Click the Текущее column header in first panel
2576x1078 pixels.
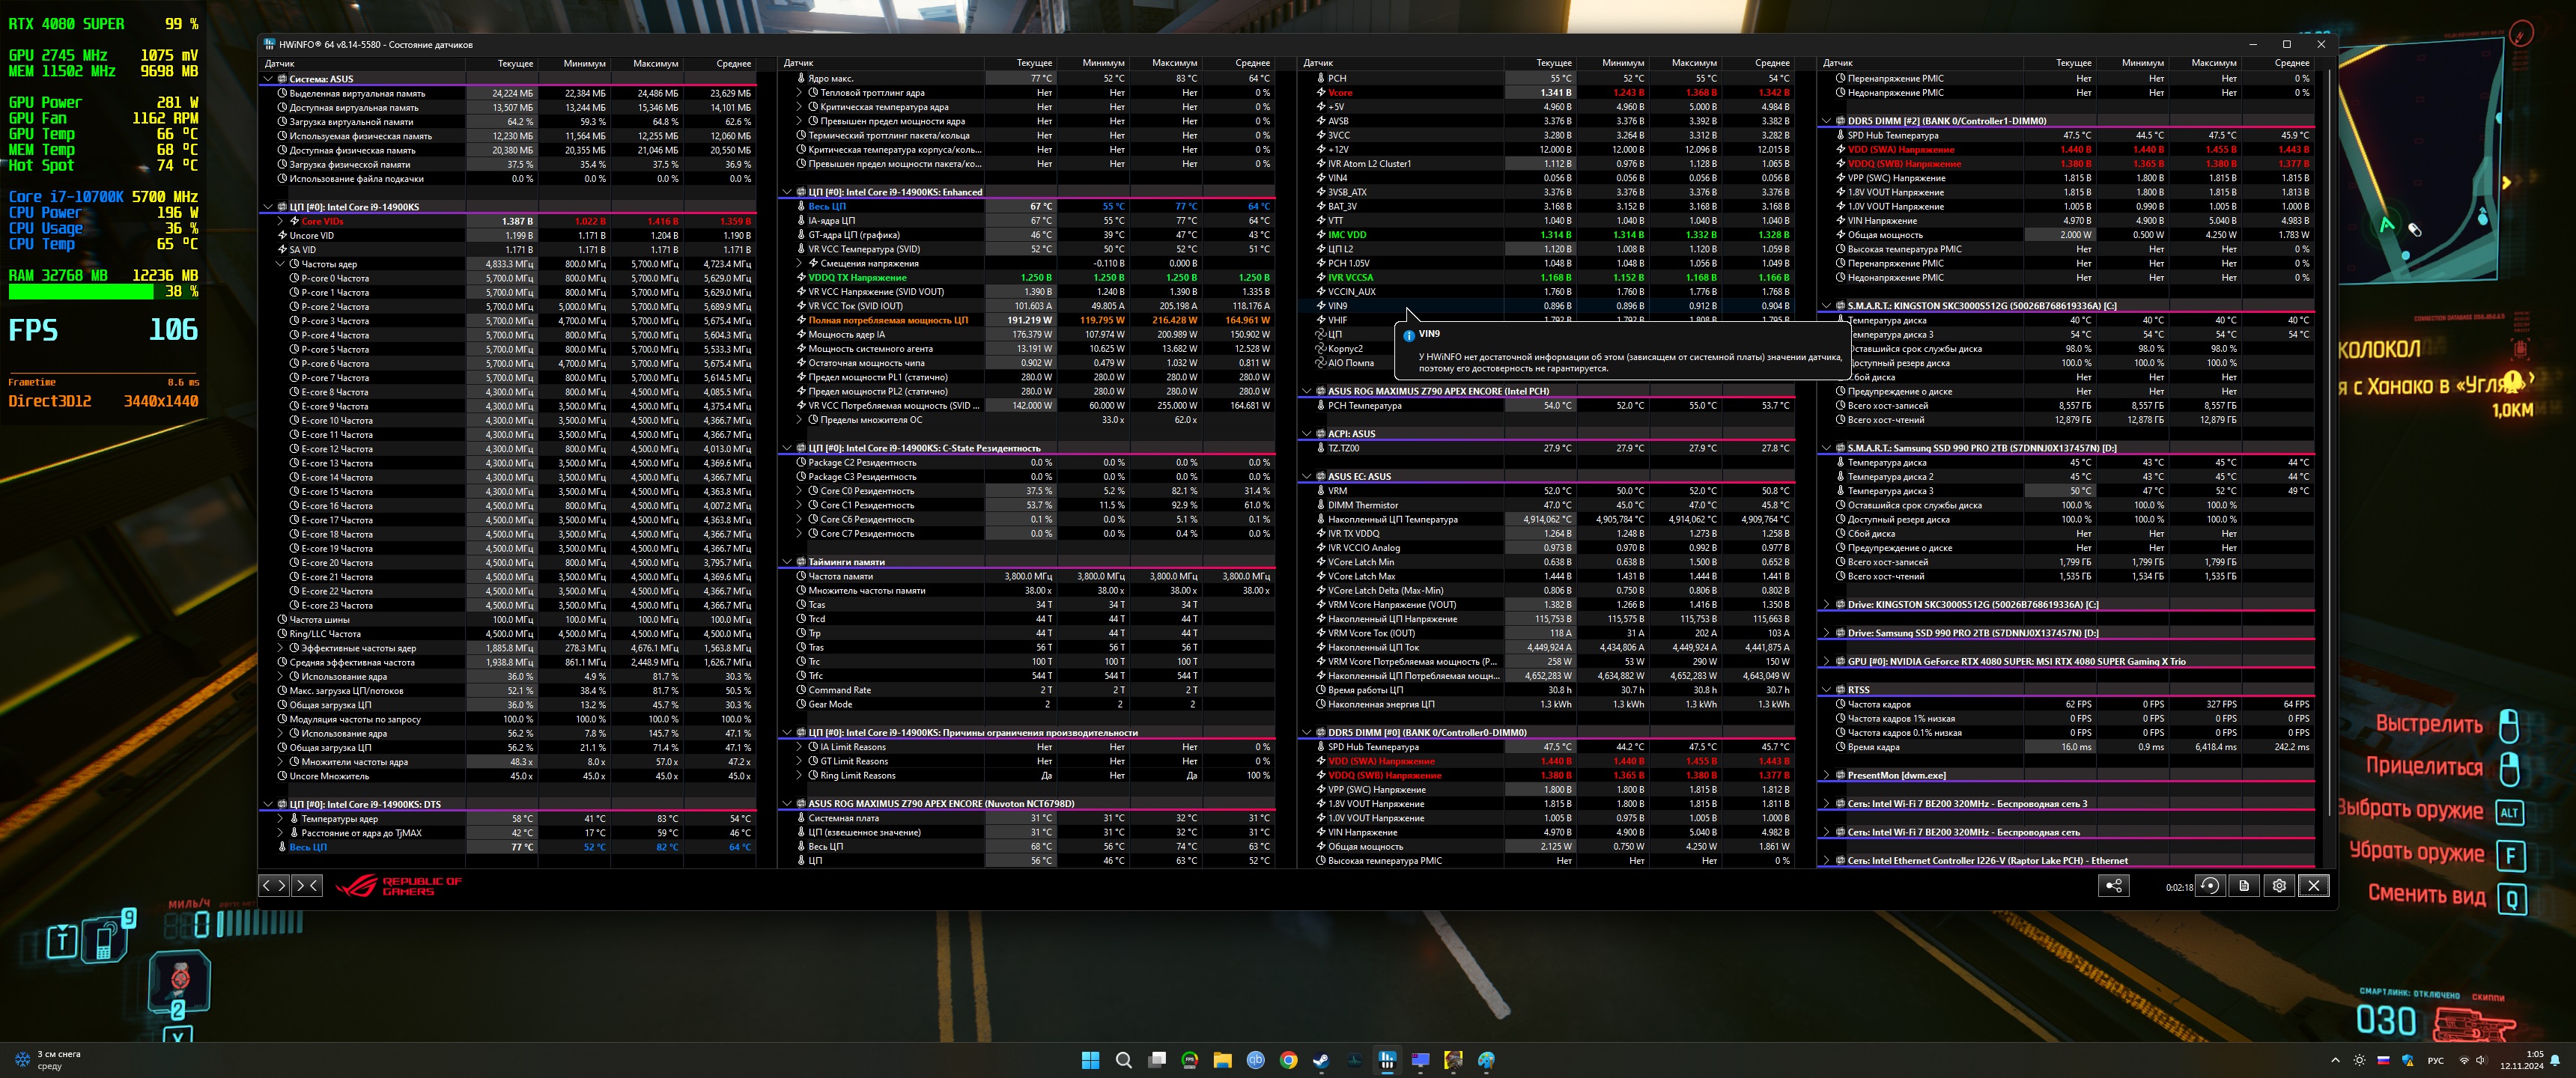tap(515, 63)
